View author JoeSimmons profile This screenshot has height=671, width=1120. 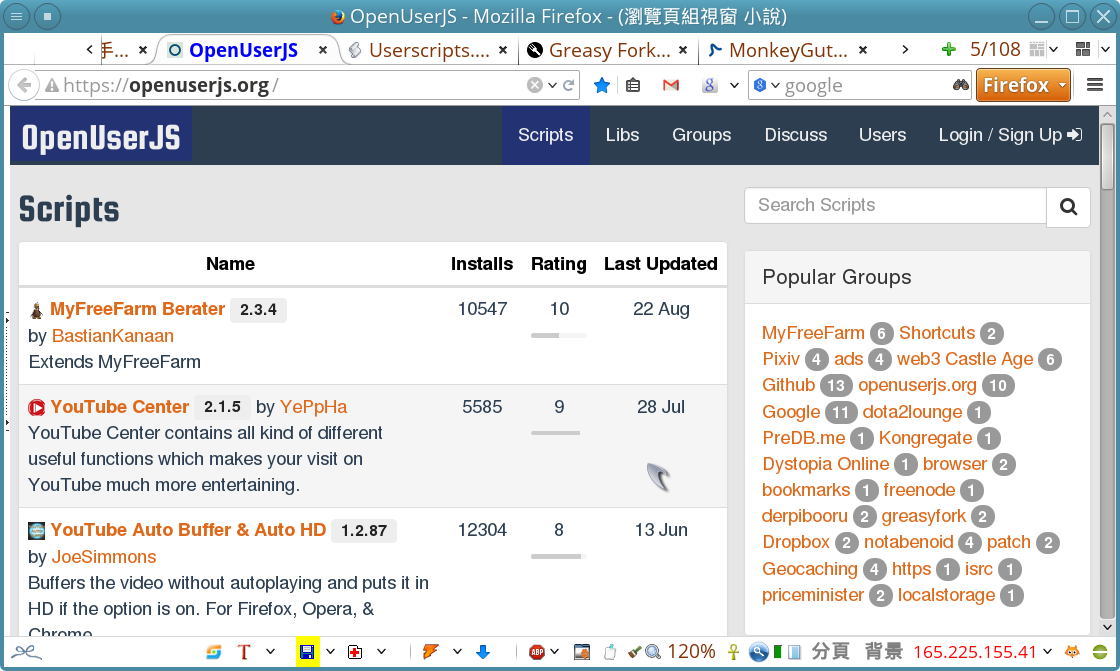104,557
